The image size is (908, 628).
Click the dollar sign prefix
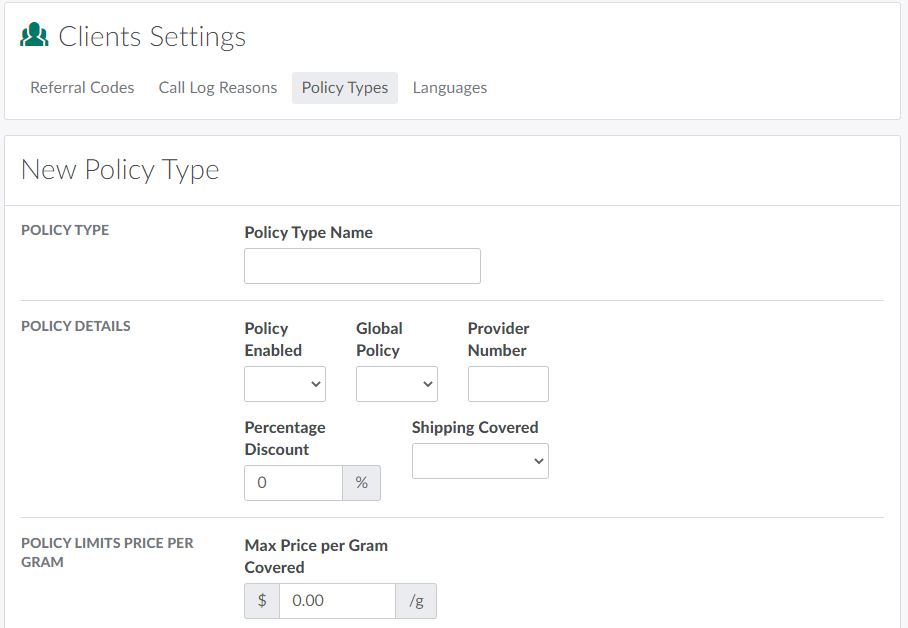(262, 601)
